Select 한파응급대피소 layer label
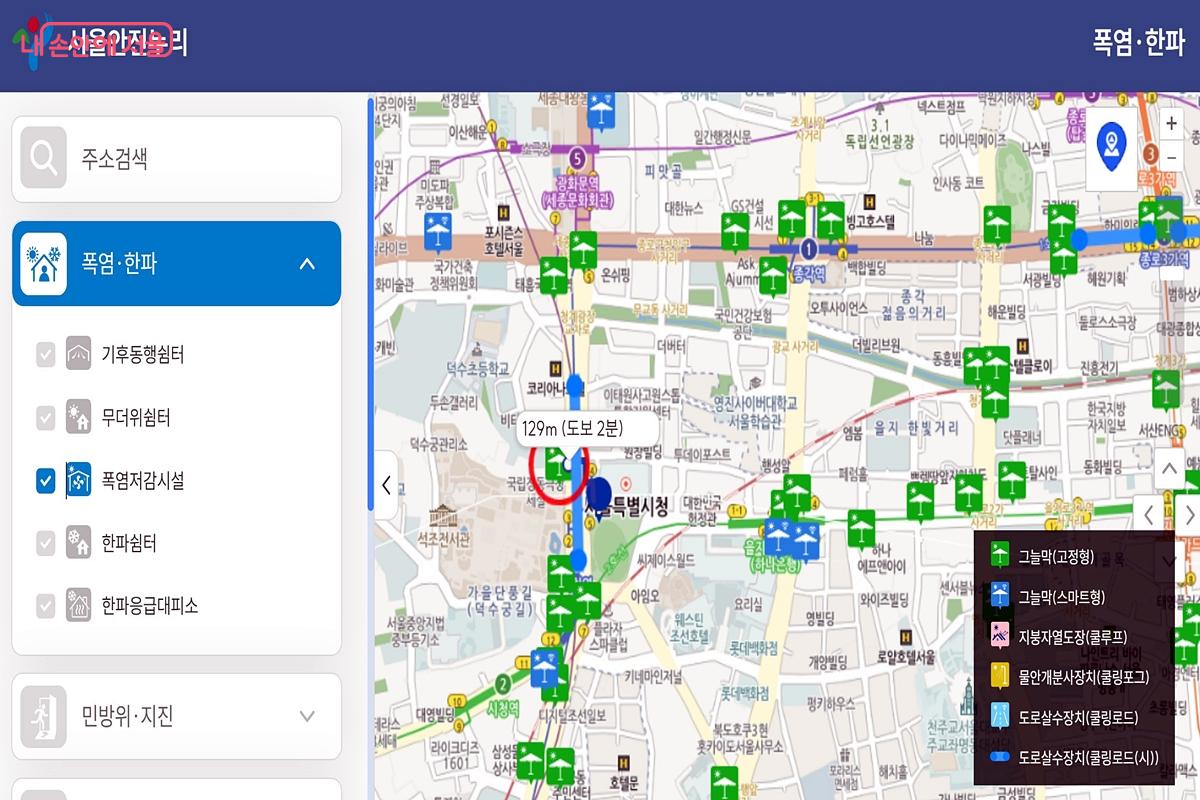 tap(149, 606)
